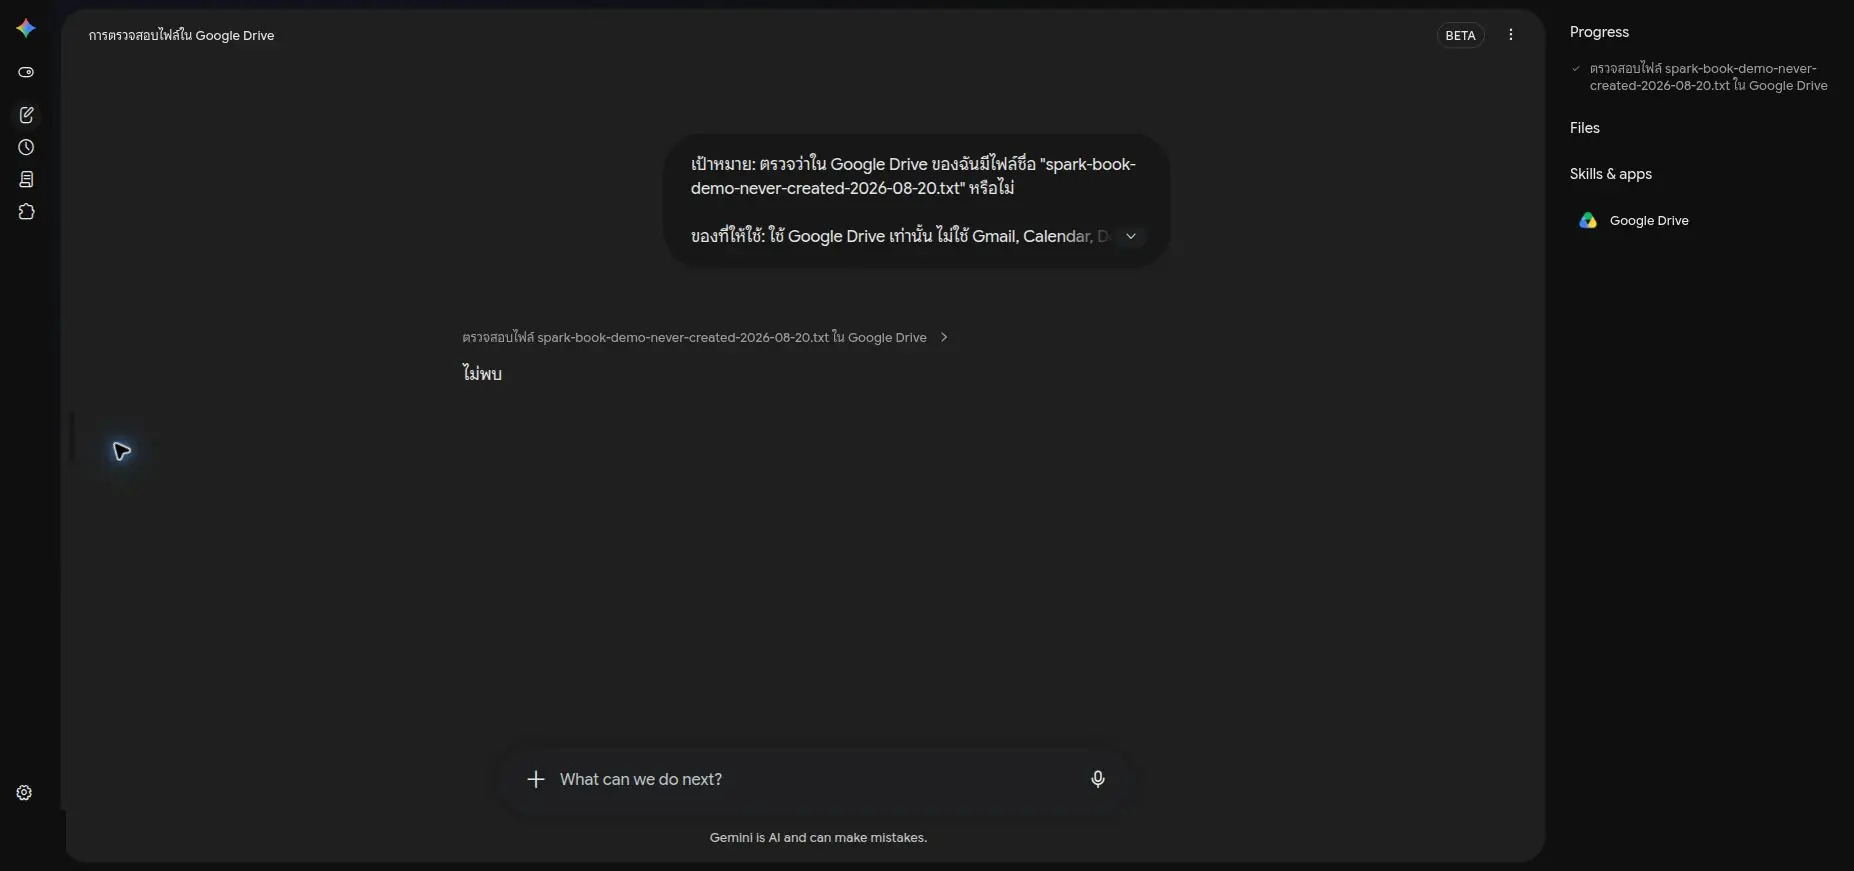Expand the step chevron beside "ตรวจสอบไฟล์ spark-book-demo..." in the chat

tap(944, 338)
